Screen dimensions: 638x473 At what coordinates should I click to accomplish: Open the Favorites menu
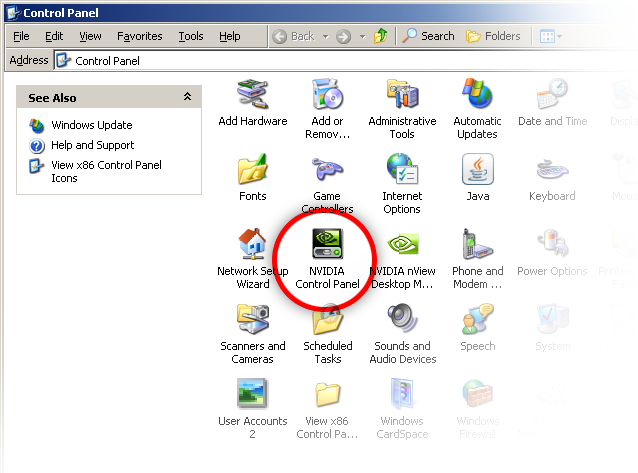140,36
